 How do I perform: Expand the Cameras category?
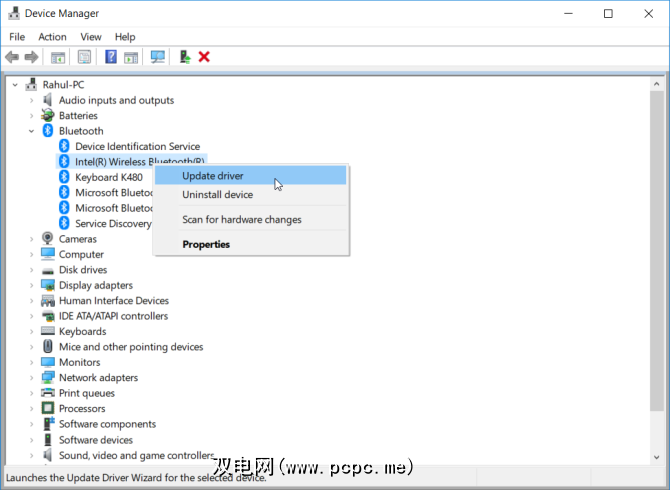(x=31, y=239)
